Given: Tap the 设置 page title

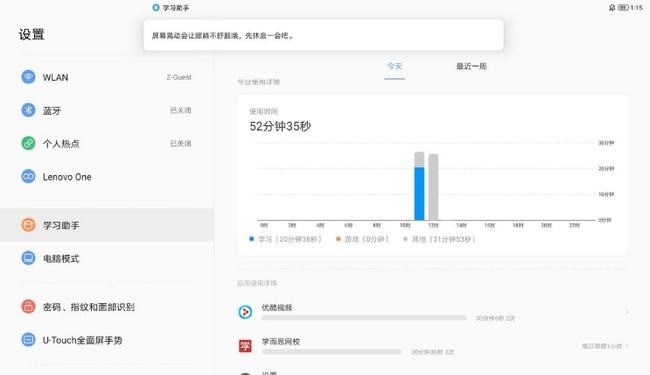Looking at the screenshot, I should click(x=32, y=34).
